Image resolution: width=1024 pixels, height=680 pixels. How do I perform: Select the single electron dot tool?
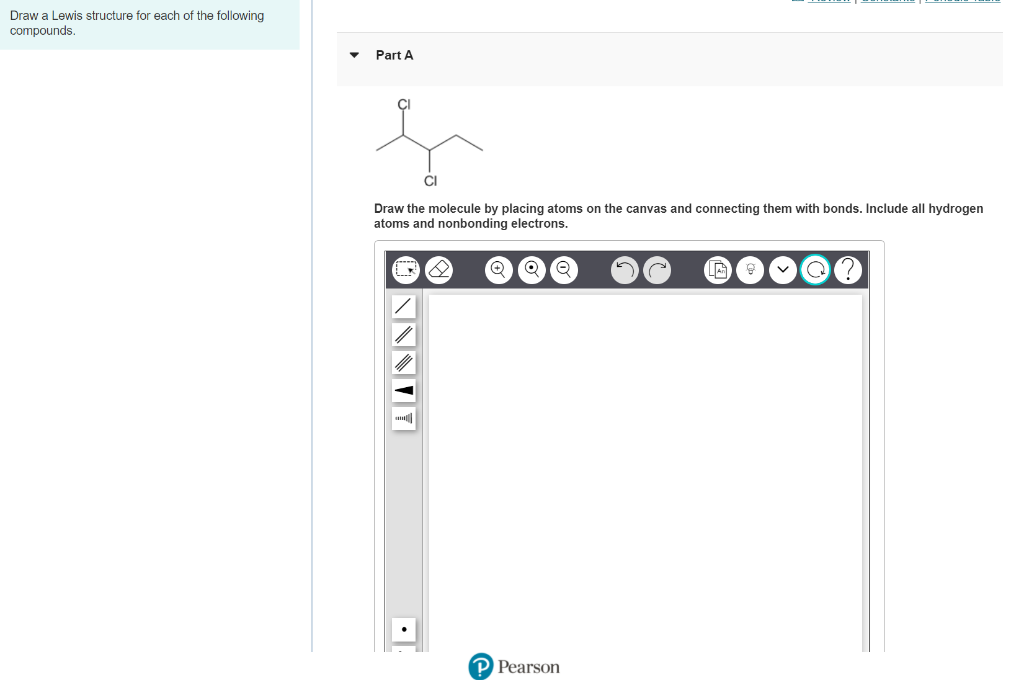[404, 630]
